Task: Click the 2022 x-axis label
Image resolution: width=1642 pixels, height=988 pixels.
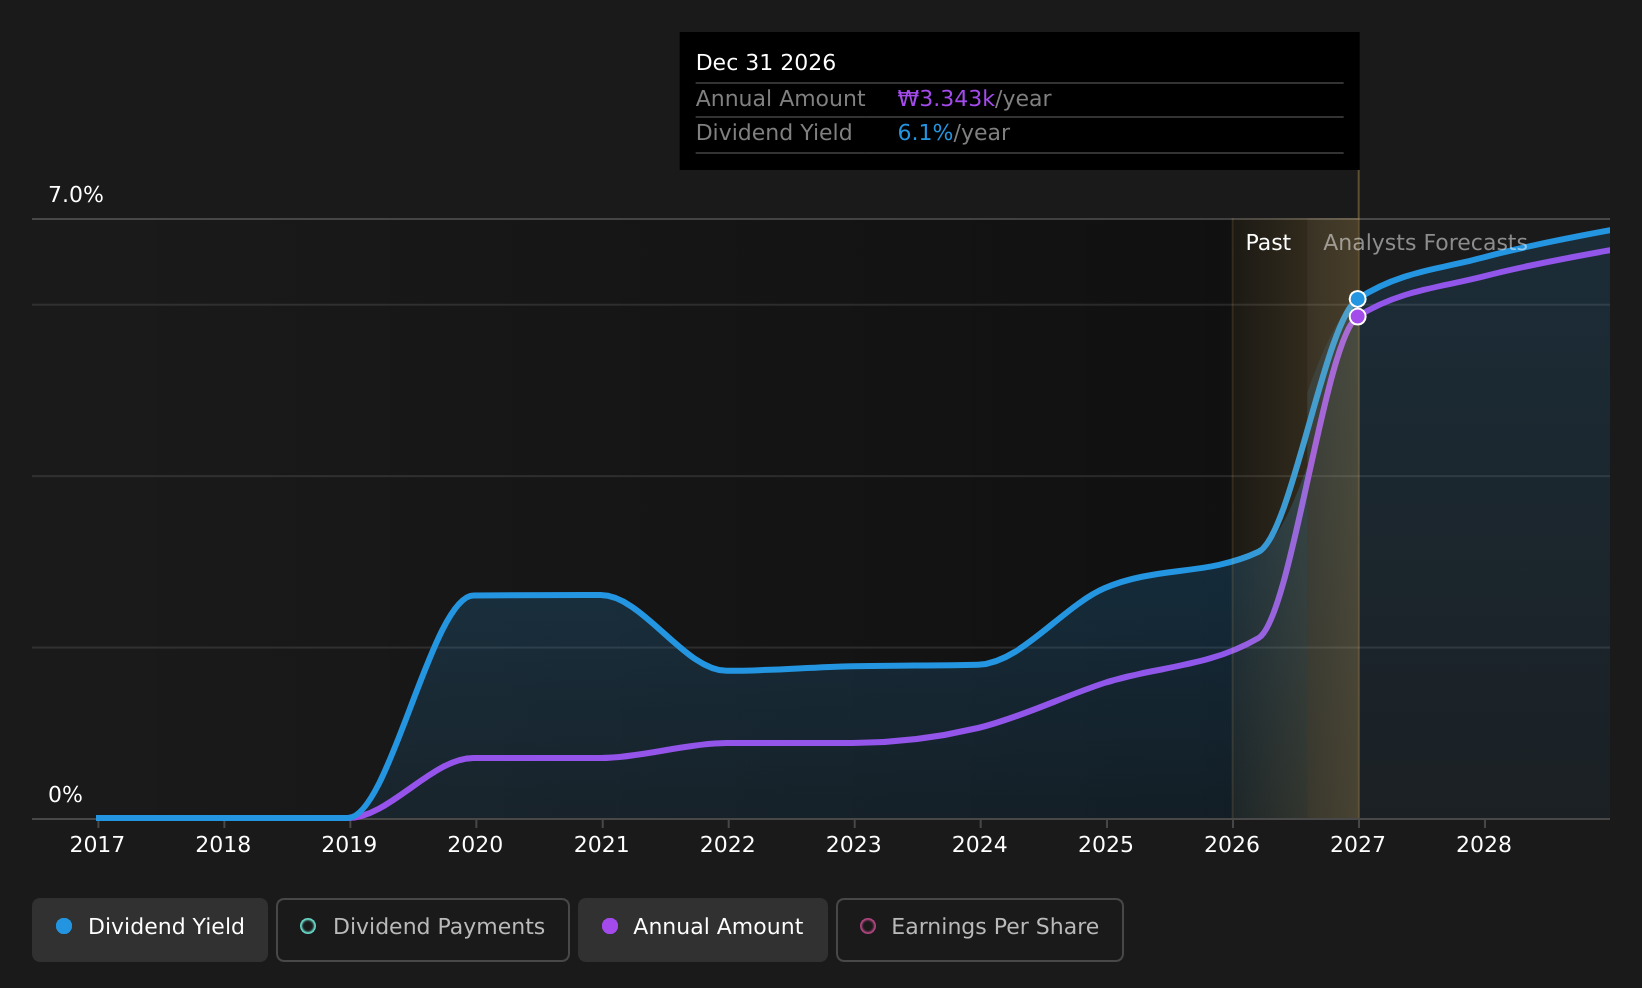Action: 727,845
